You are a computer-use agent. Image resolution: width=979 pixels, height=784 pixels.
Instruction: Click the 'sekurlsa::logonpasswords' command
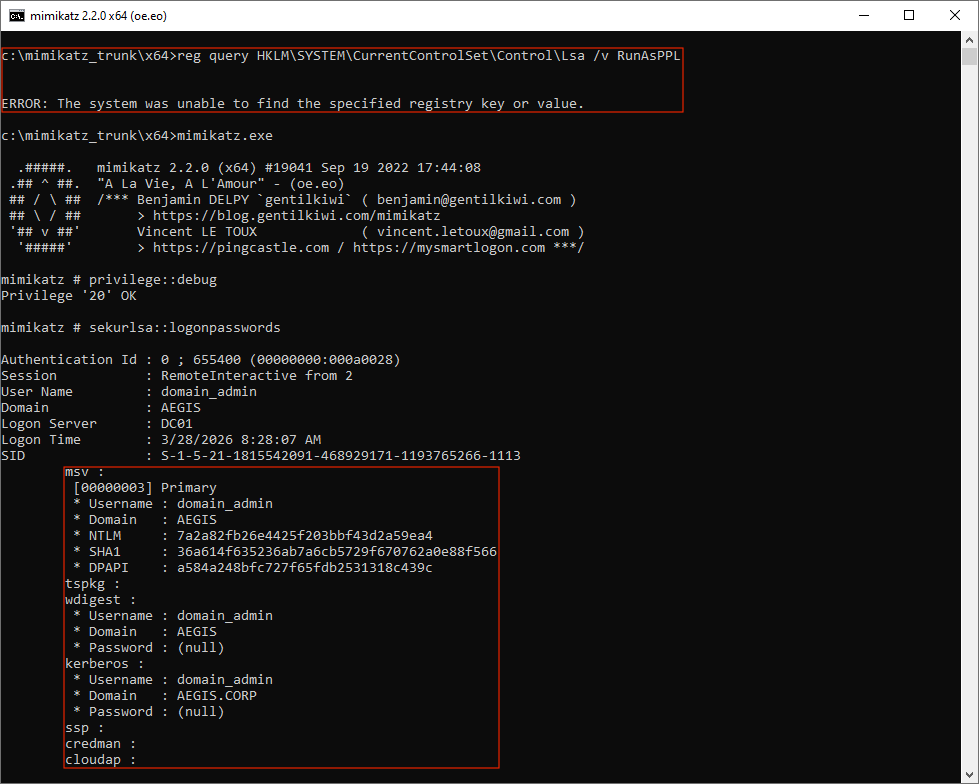185,328
